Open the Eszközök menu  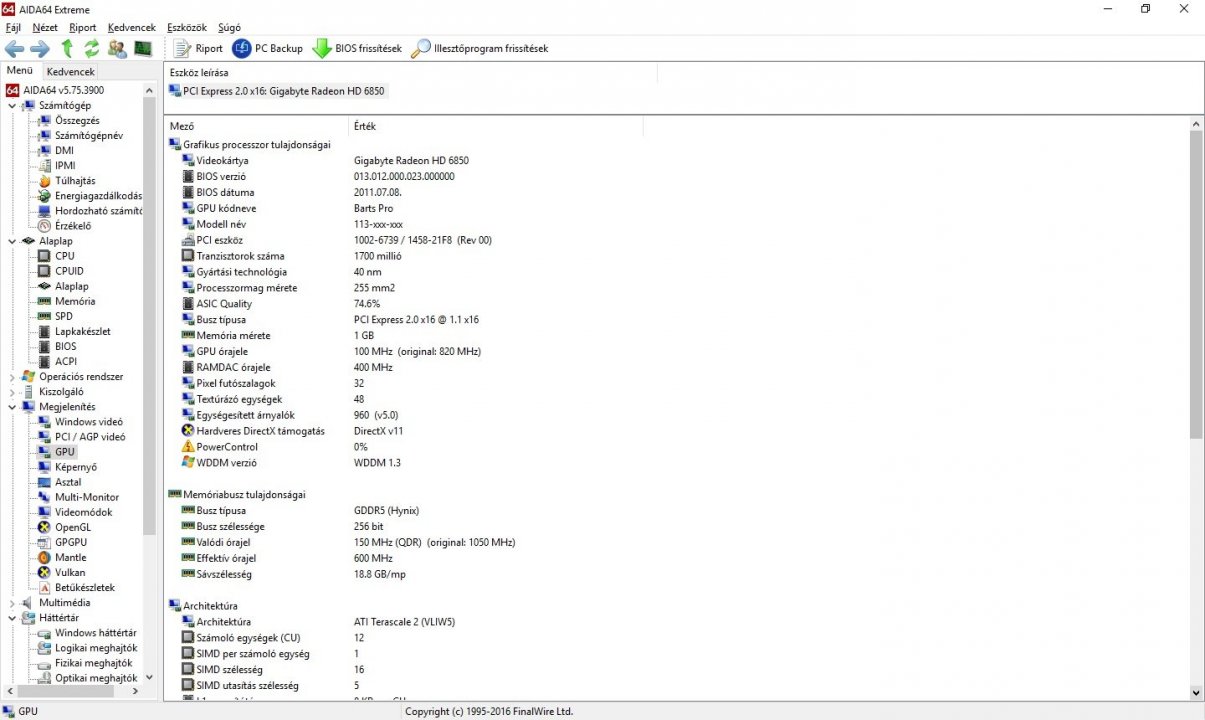tap(187, 27)
